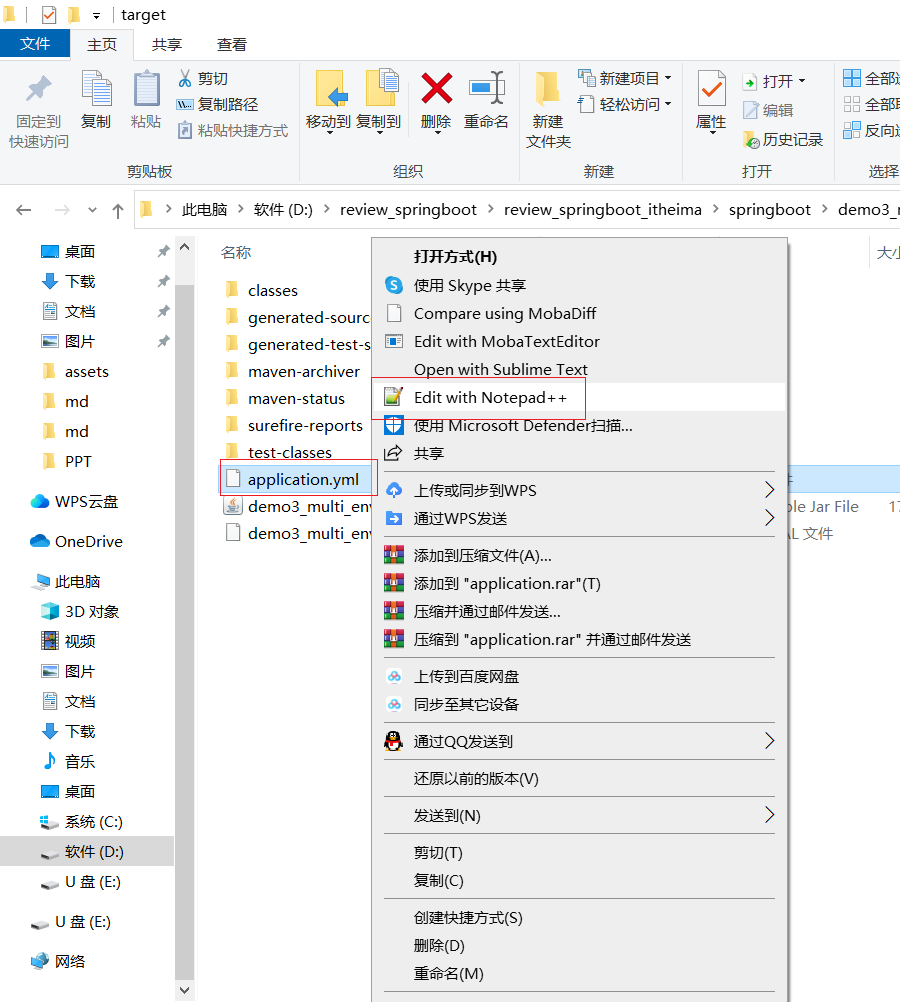Switch to the Share ribbon tab
The image size is (900, 1002).
167,44
